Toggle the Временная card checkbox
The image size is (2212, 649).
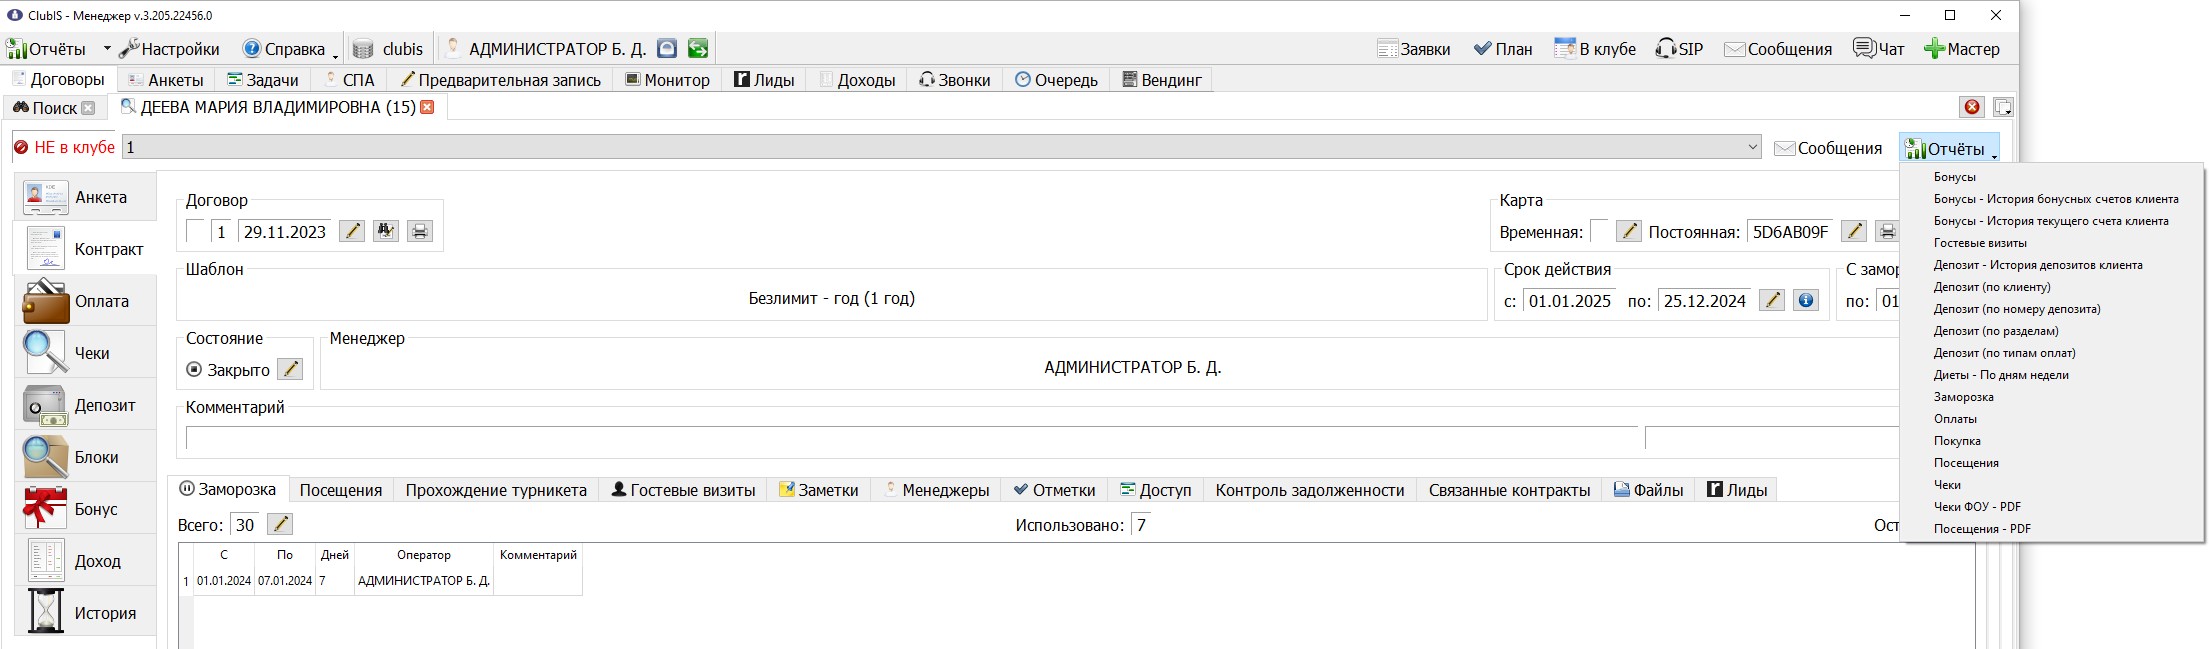tap(1599, 232)
